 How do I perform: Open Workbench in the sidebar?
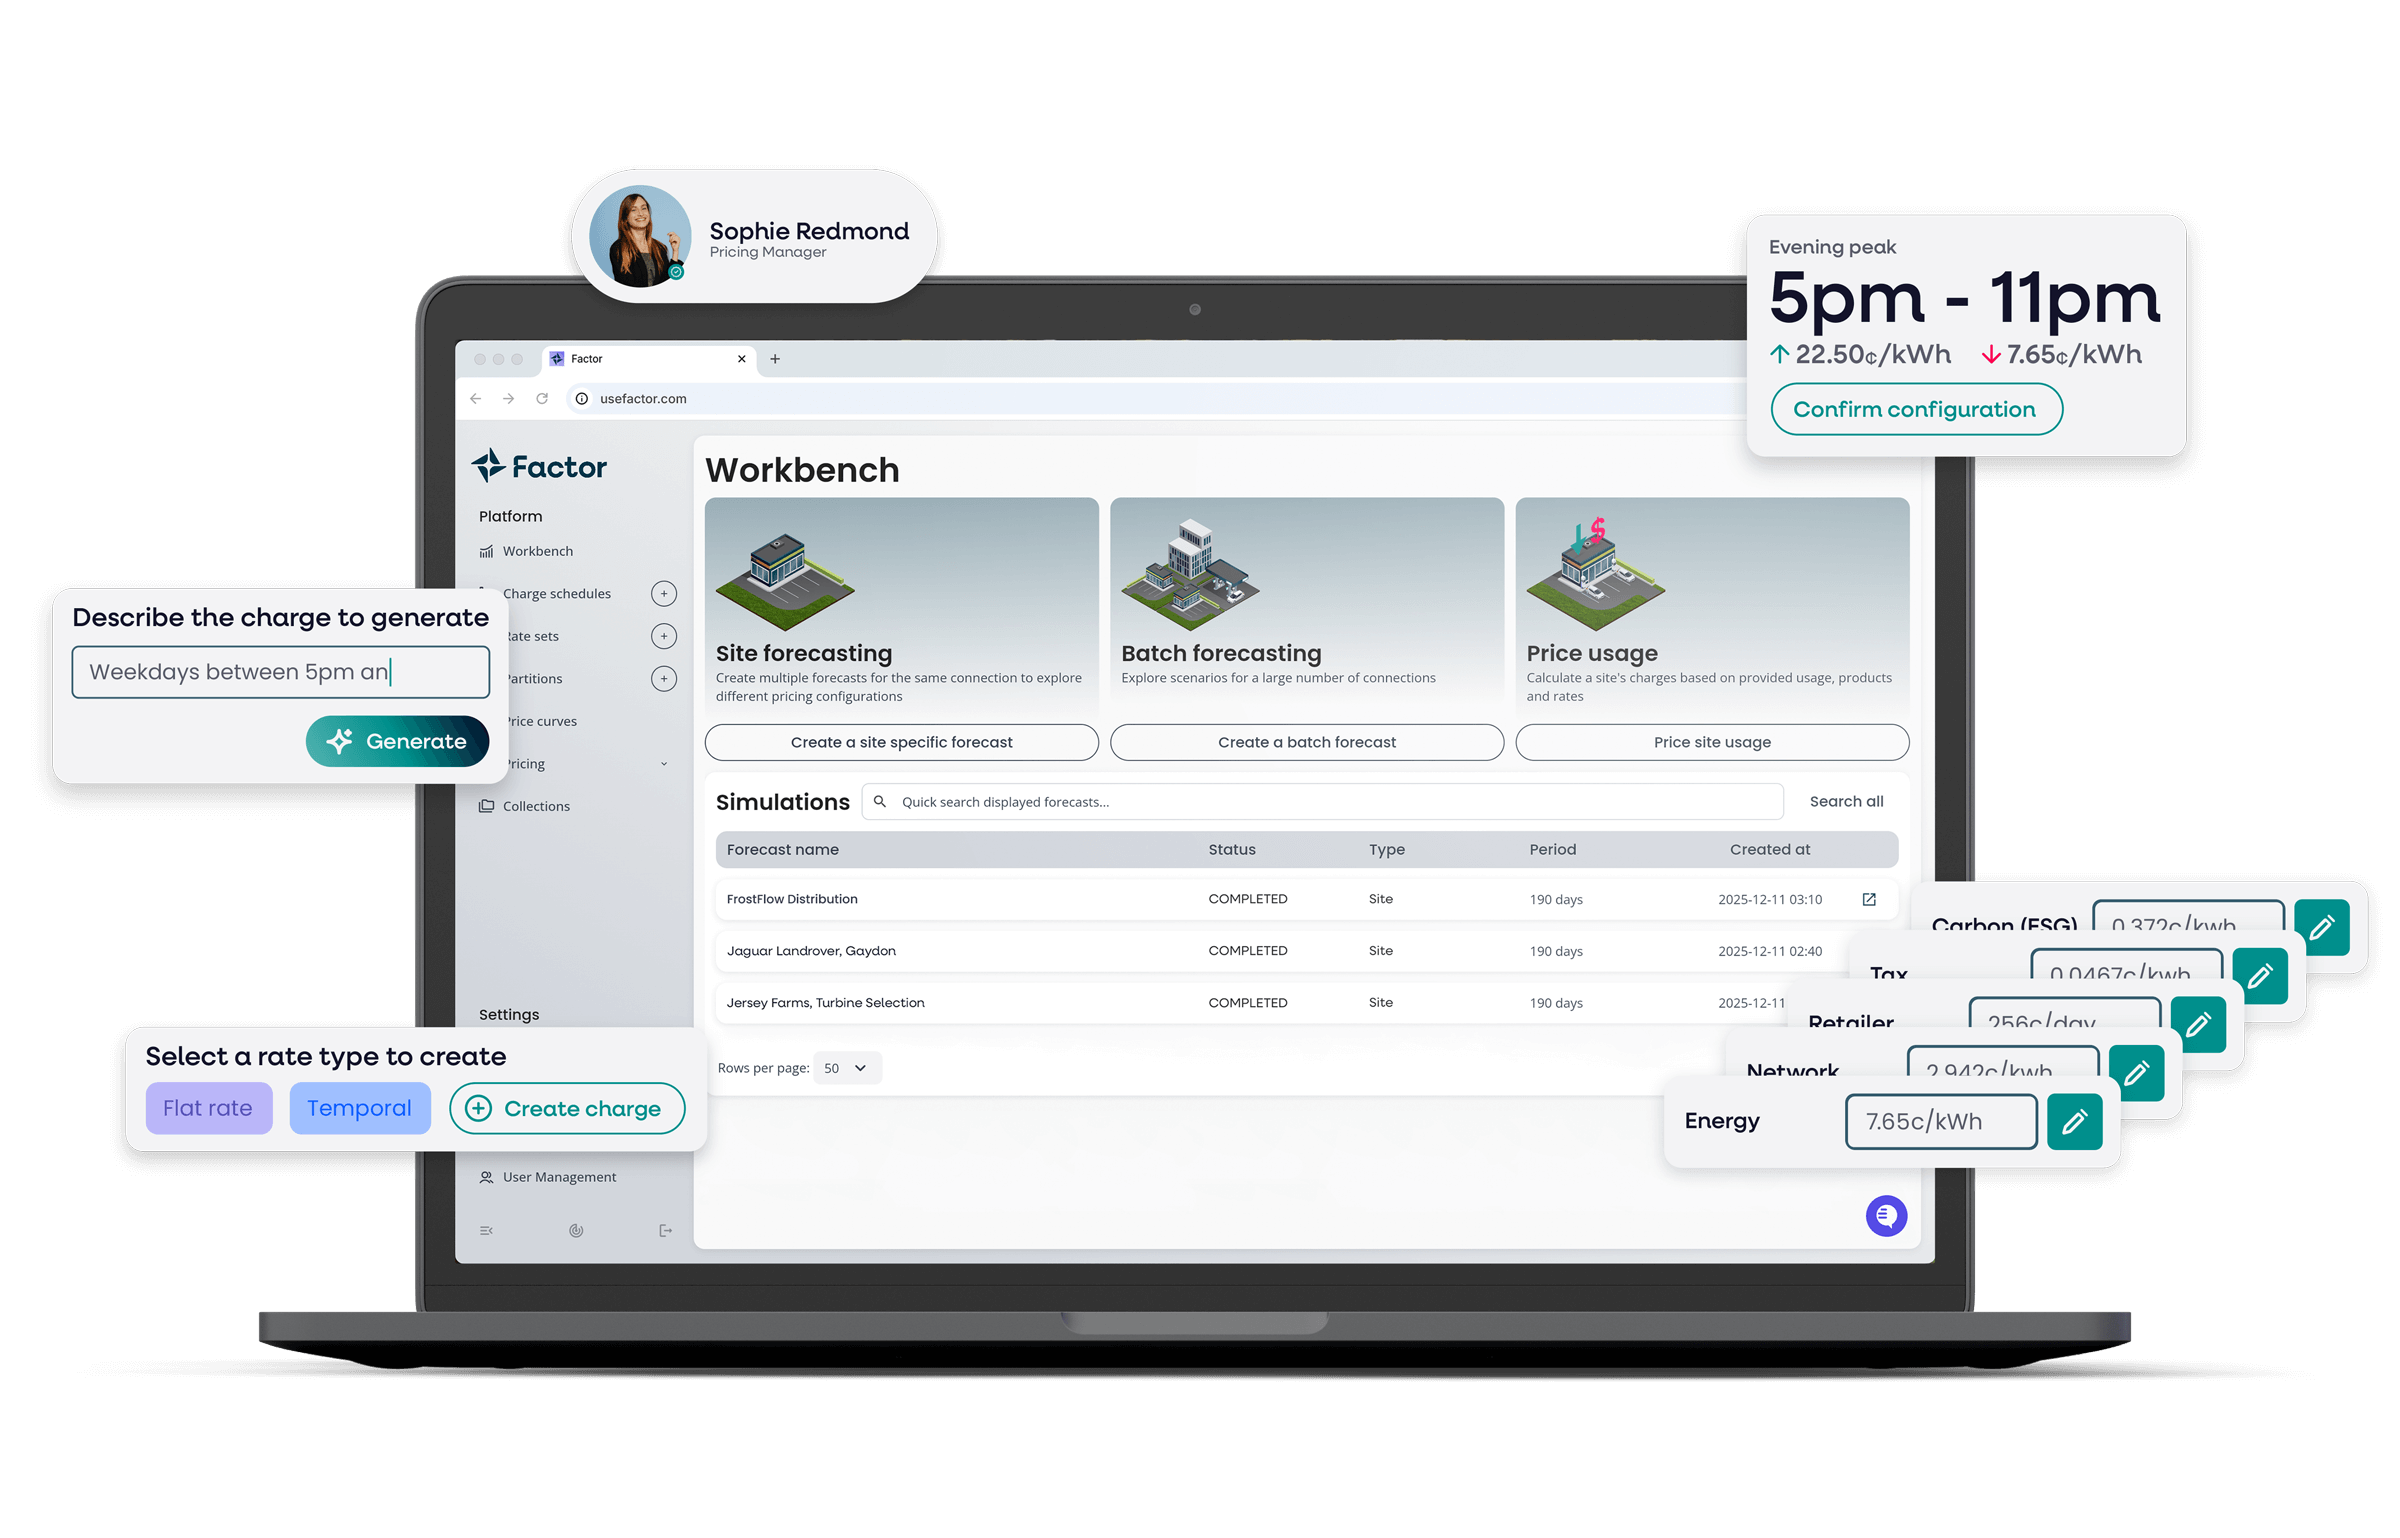[x=537, y=551]
